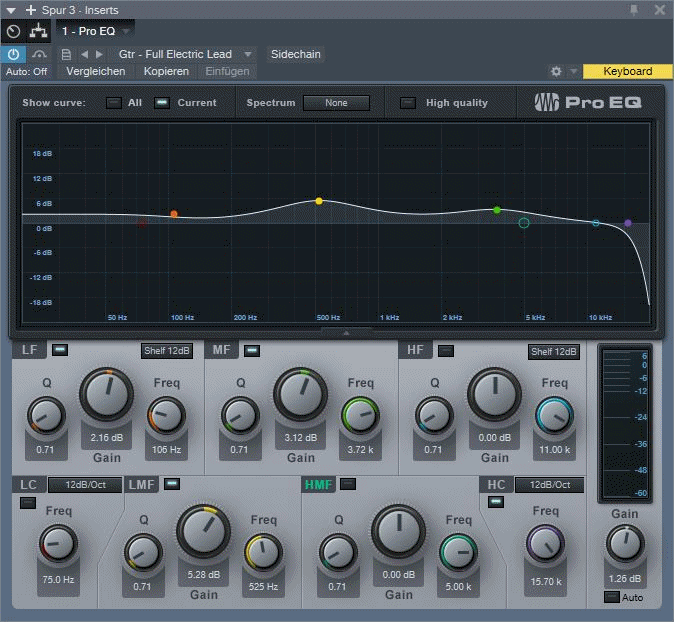Pin the plugin window
The width and height of the screenshot is (674, 622).
click(x=634, y=10)
